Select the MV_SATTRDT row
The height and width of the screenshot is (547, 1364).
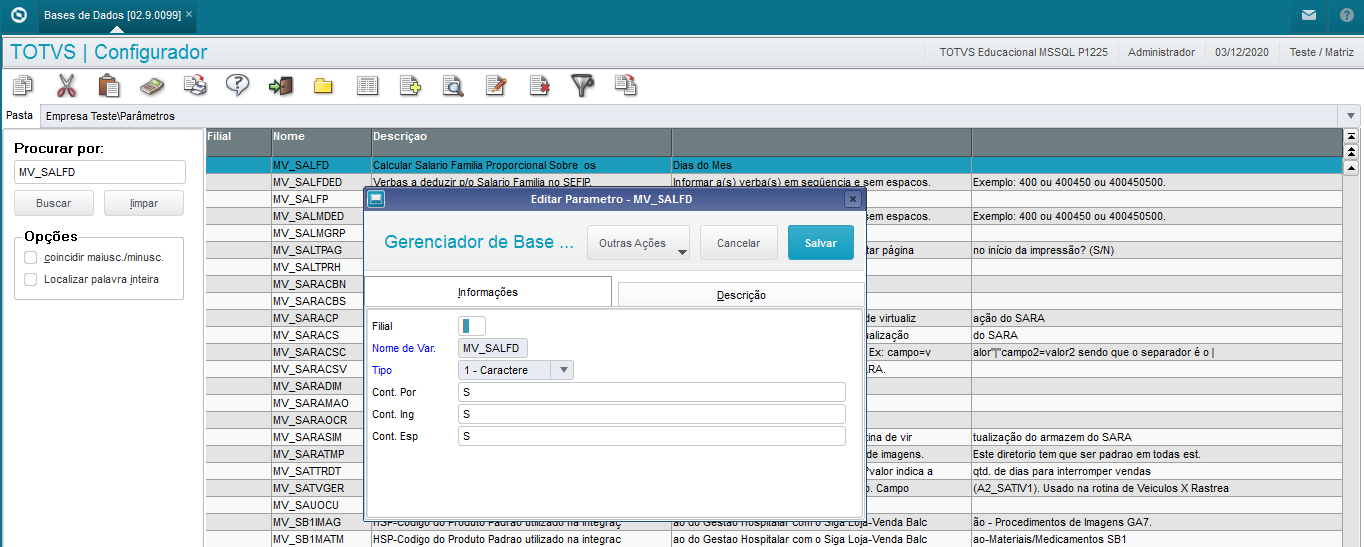coord(773,471)
